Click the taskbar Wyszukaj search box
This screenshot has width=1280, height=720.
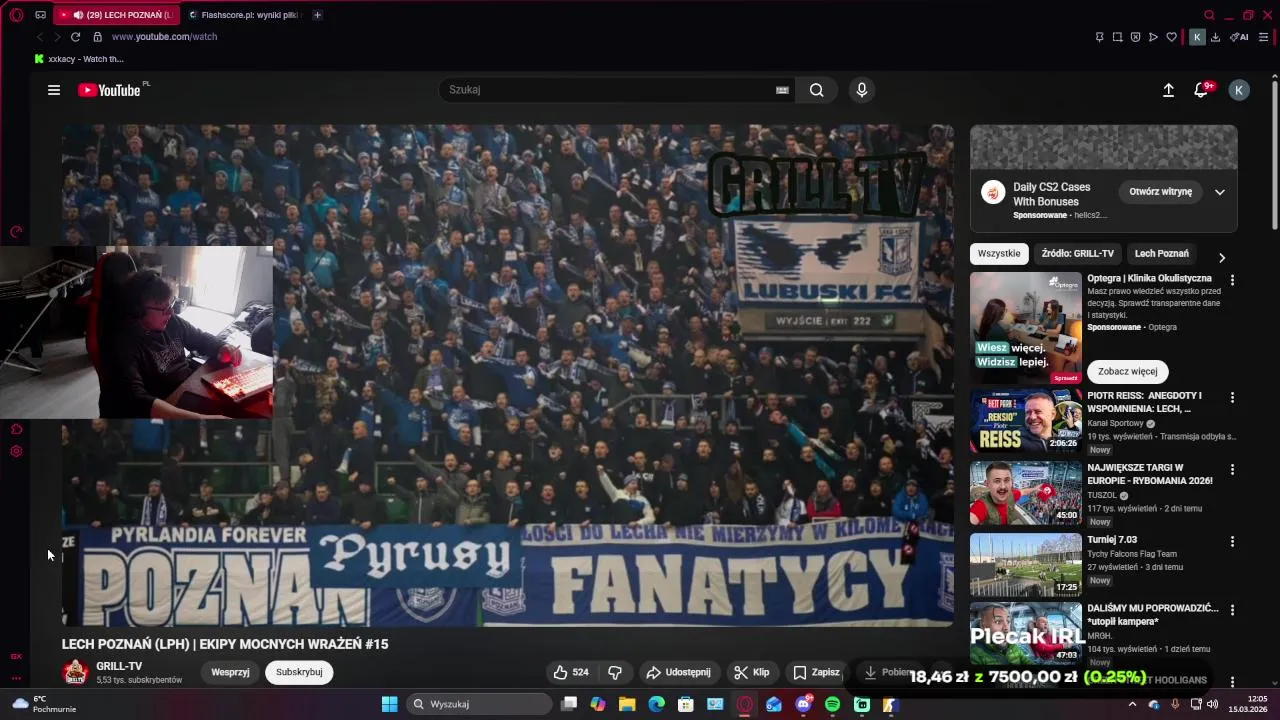pyautogui.click(x=479, y=704)
